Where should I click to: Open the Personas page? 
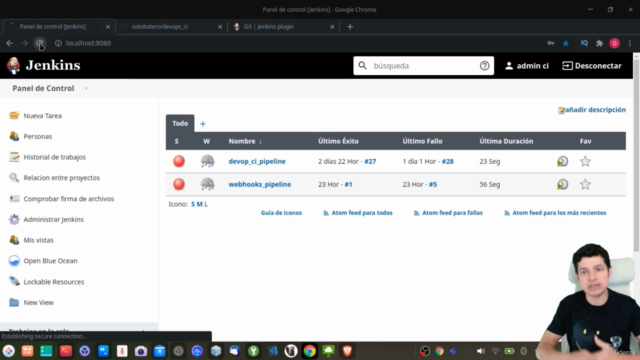(38, 136)
